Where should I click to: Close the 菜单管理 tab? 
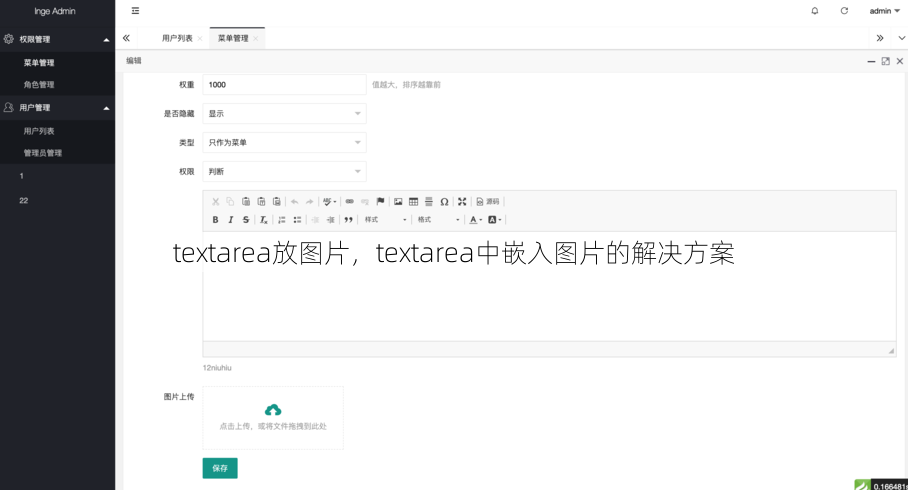[255, 38]
